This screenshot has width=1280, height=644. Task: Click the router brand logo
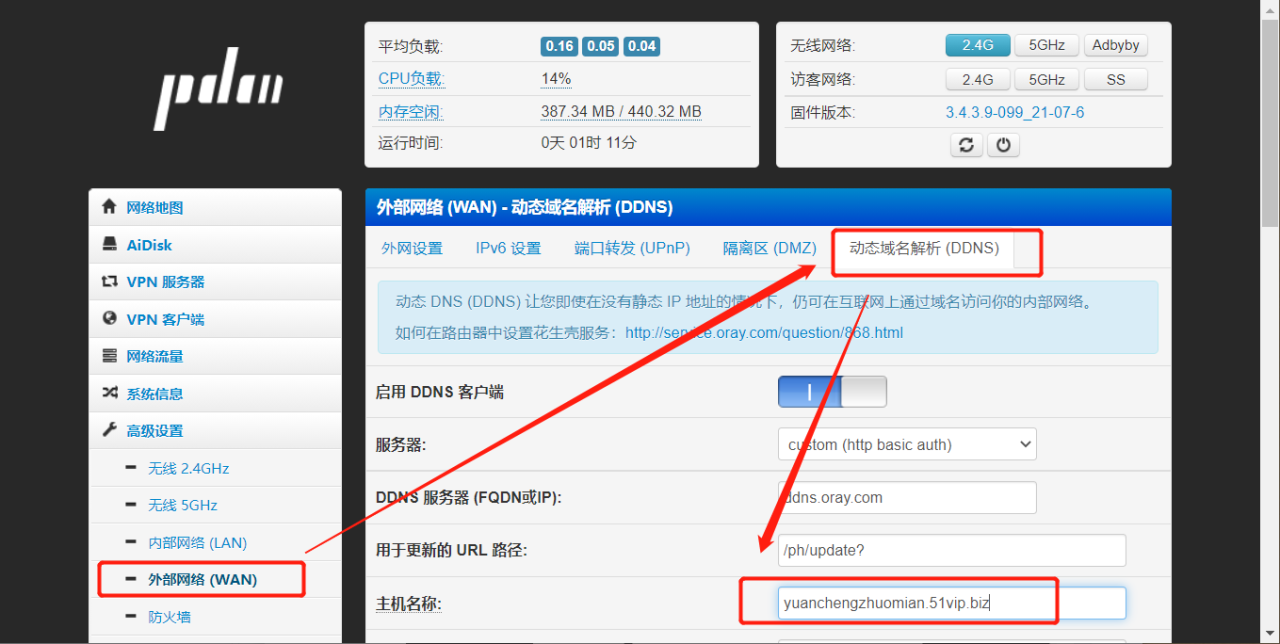pos(218,88)
